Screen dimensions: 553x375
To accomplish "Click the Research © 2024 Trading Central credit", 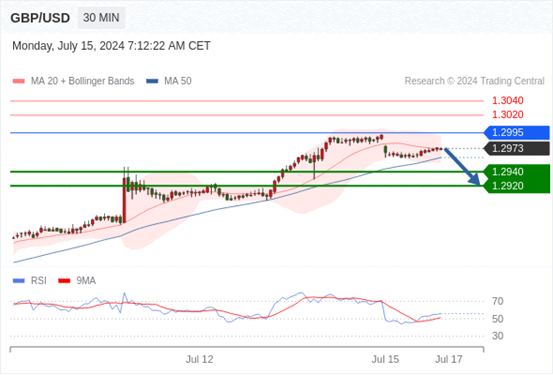I will [x=474, y=81].
